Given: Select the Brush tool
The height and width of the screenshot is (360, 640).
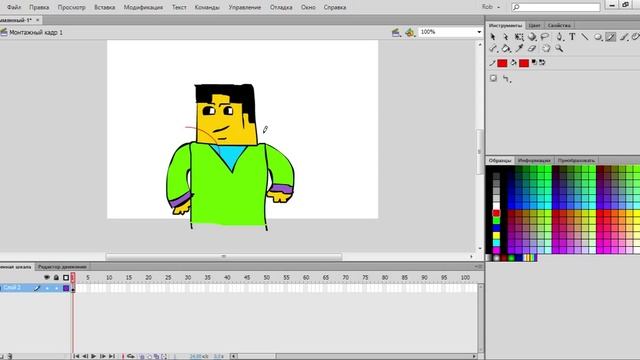Looking at the screenshot, I should point(624,37).
